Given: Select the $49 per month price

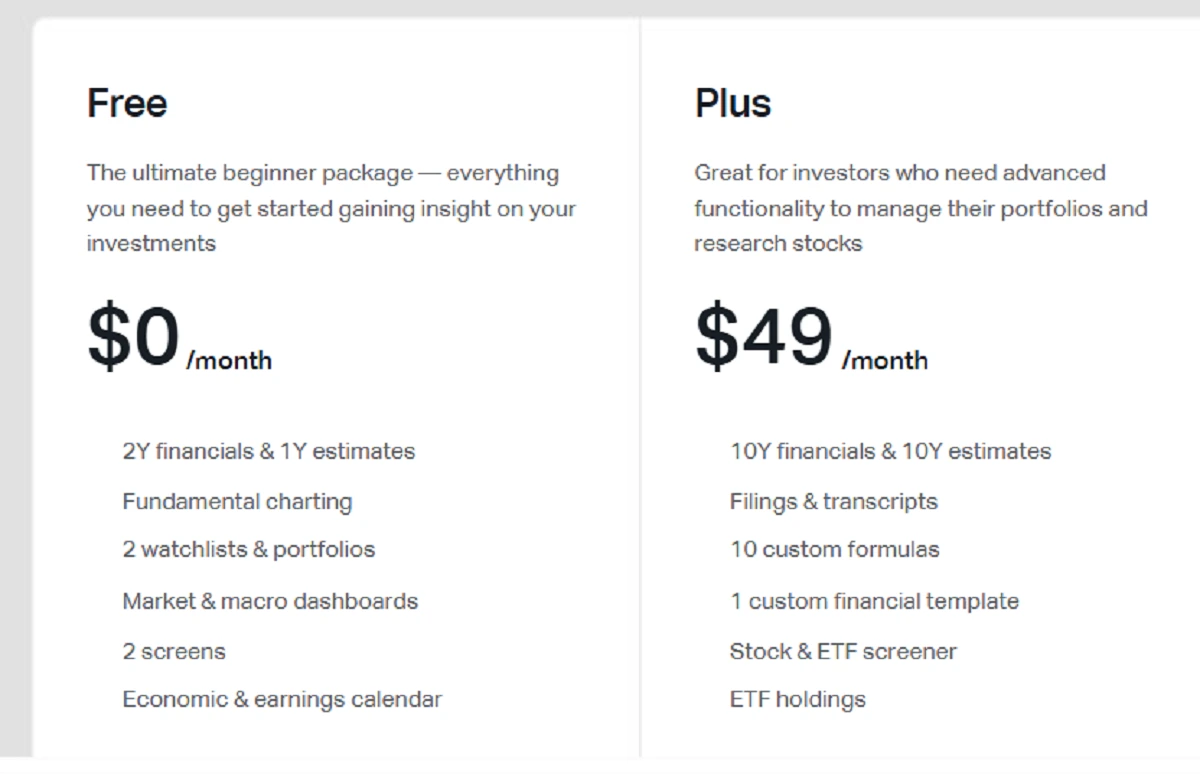Looking at the screenshot, I should [764, 338].
